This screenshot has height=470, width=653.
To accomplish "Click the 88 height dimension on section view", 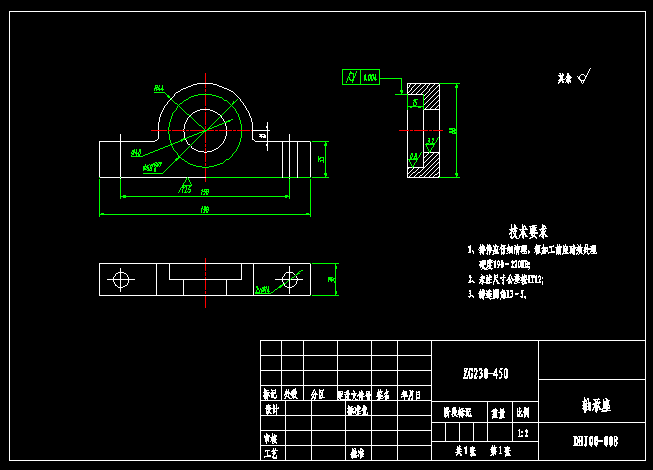I will click(x=453, y=131).
